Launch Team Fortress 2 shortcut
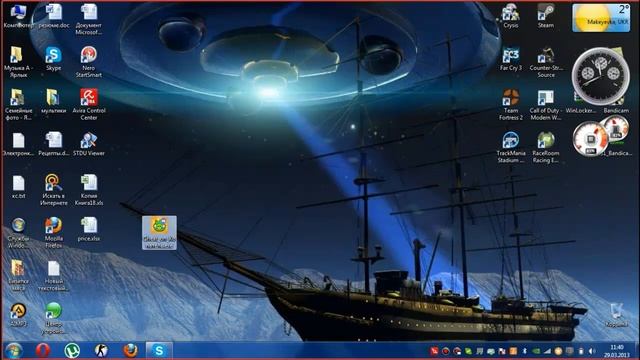The width and height of the screenshot is (640, 360). (x=511, y=105)
